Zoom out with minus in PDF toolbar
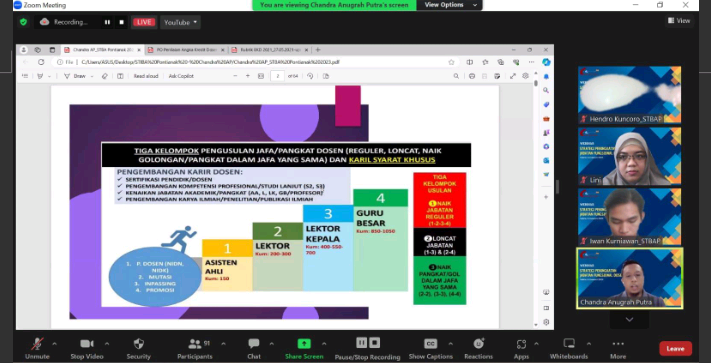 click(x=235, y=76)
